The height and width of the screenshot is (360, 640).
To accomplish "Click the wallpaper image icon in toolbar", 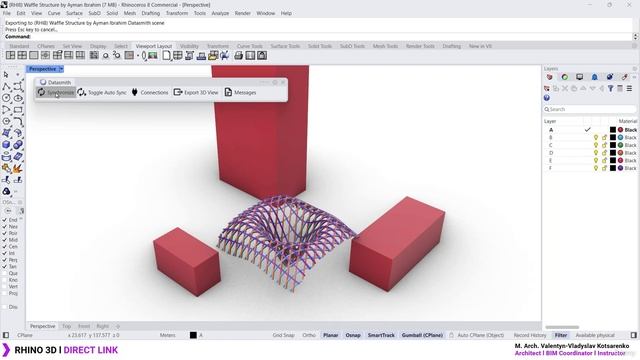I will coord(153,55).
